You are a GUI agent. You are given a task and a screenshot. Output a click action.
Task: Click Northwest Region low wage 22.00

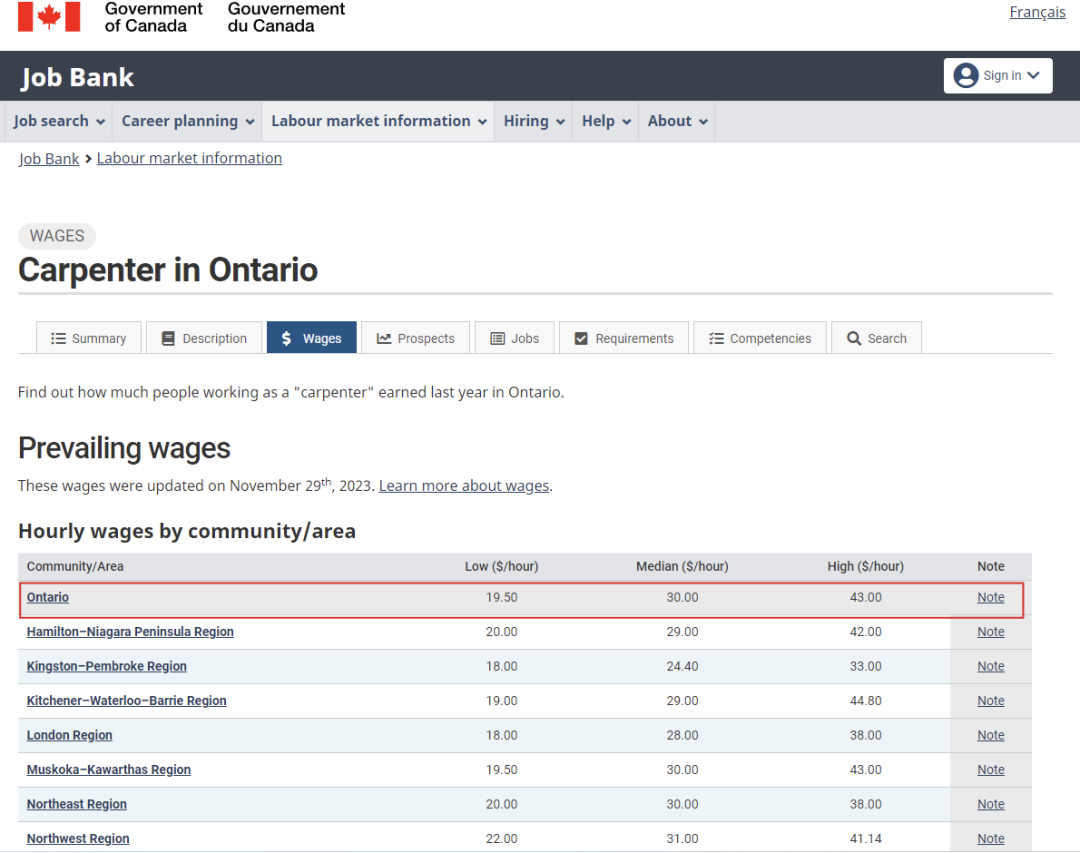click(x=501, y=839)
